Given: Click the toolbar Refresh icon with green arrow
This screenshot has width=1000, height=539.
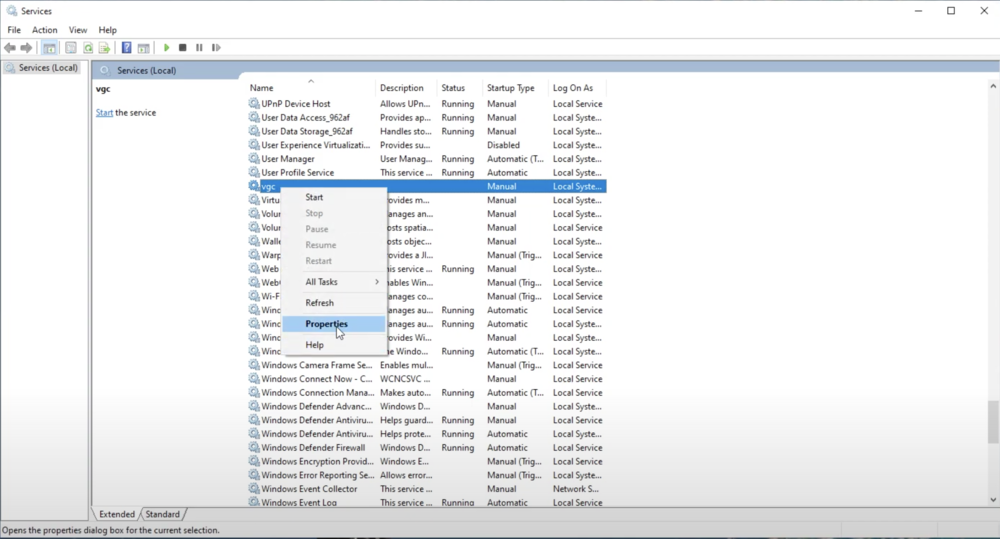Looking at the screenshot, I should (x=88, y=48).
